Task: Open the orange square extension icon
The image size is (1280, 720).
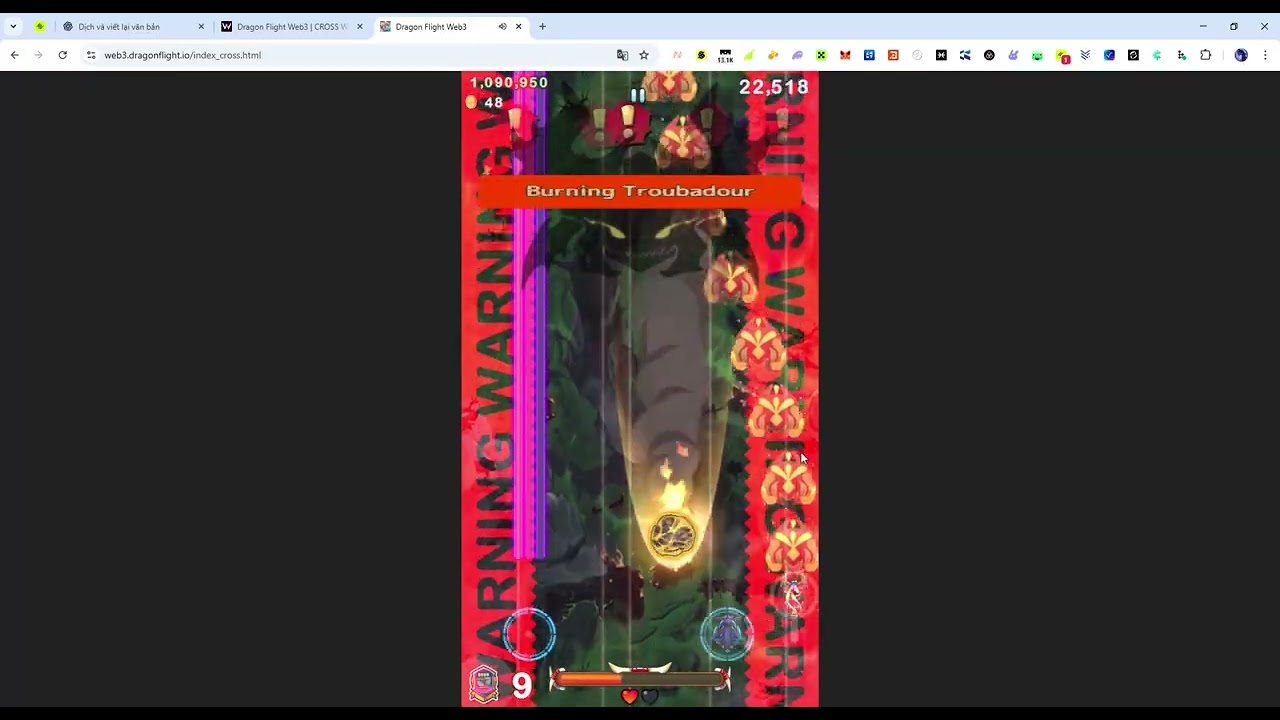Action: click(893, 55)
